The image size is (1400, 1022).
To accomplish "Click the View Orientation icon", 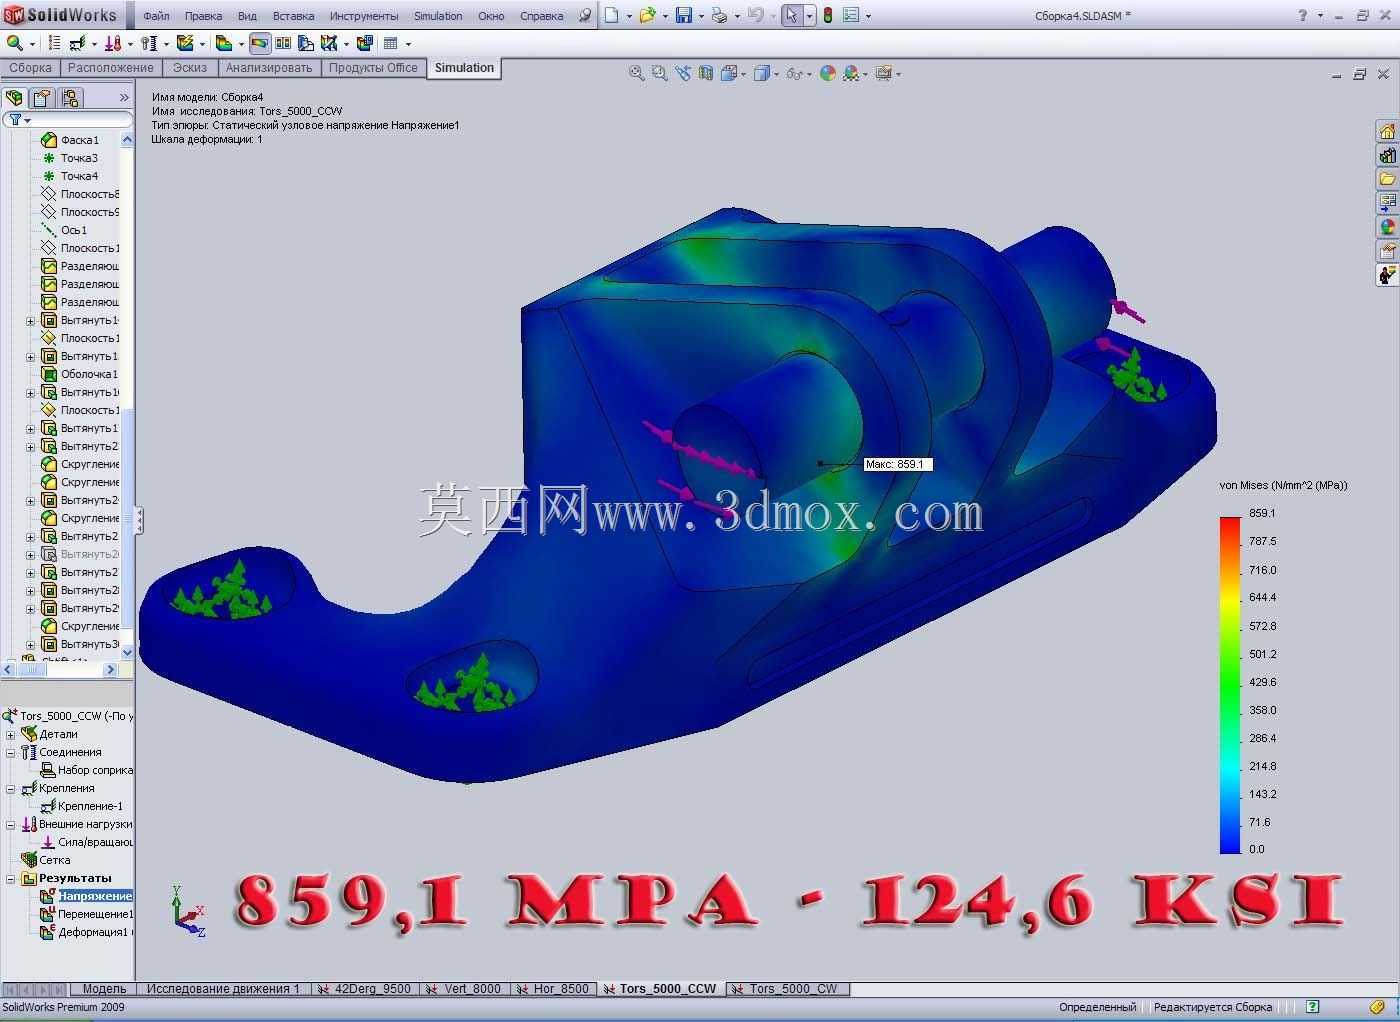I will tap(730, 73).
